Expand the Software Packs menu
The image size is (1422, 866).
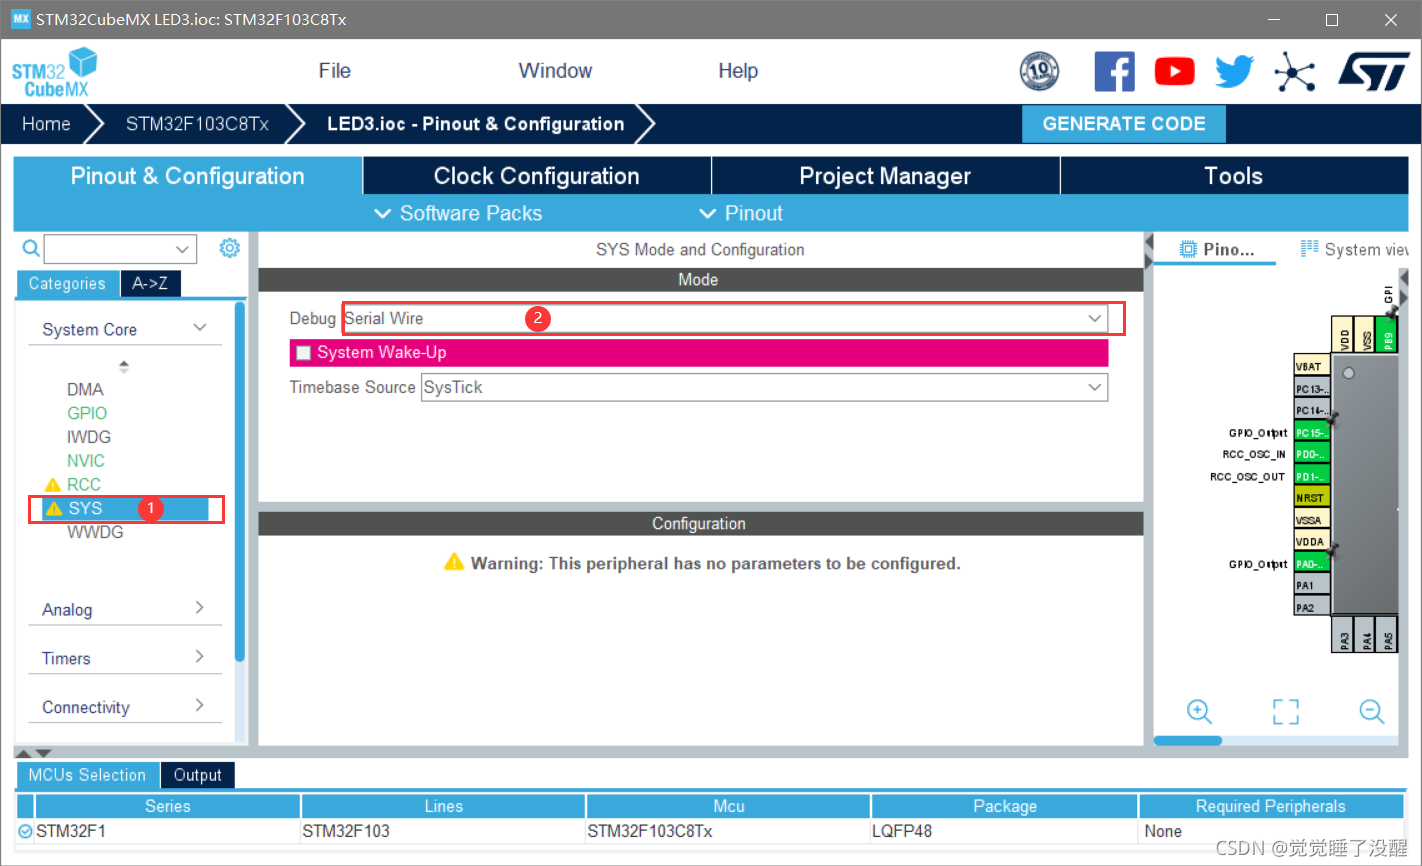click(x=458, y=213)
